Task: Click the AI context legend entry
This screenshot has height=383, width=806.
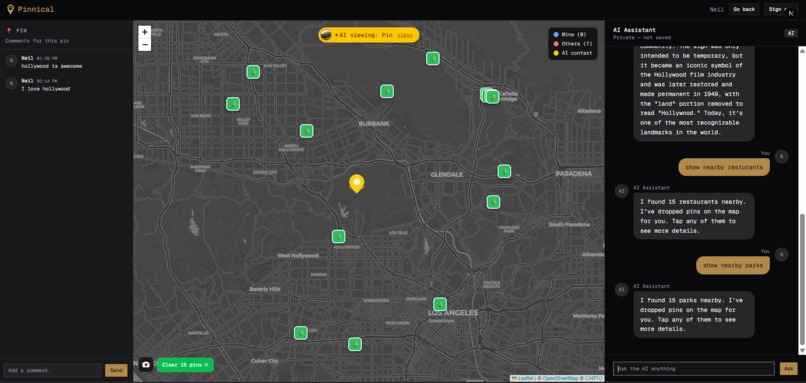Action: click(573, 53)
